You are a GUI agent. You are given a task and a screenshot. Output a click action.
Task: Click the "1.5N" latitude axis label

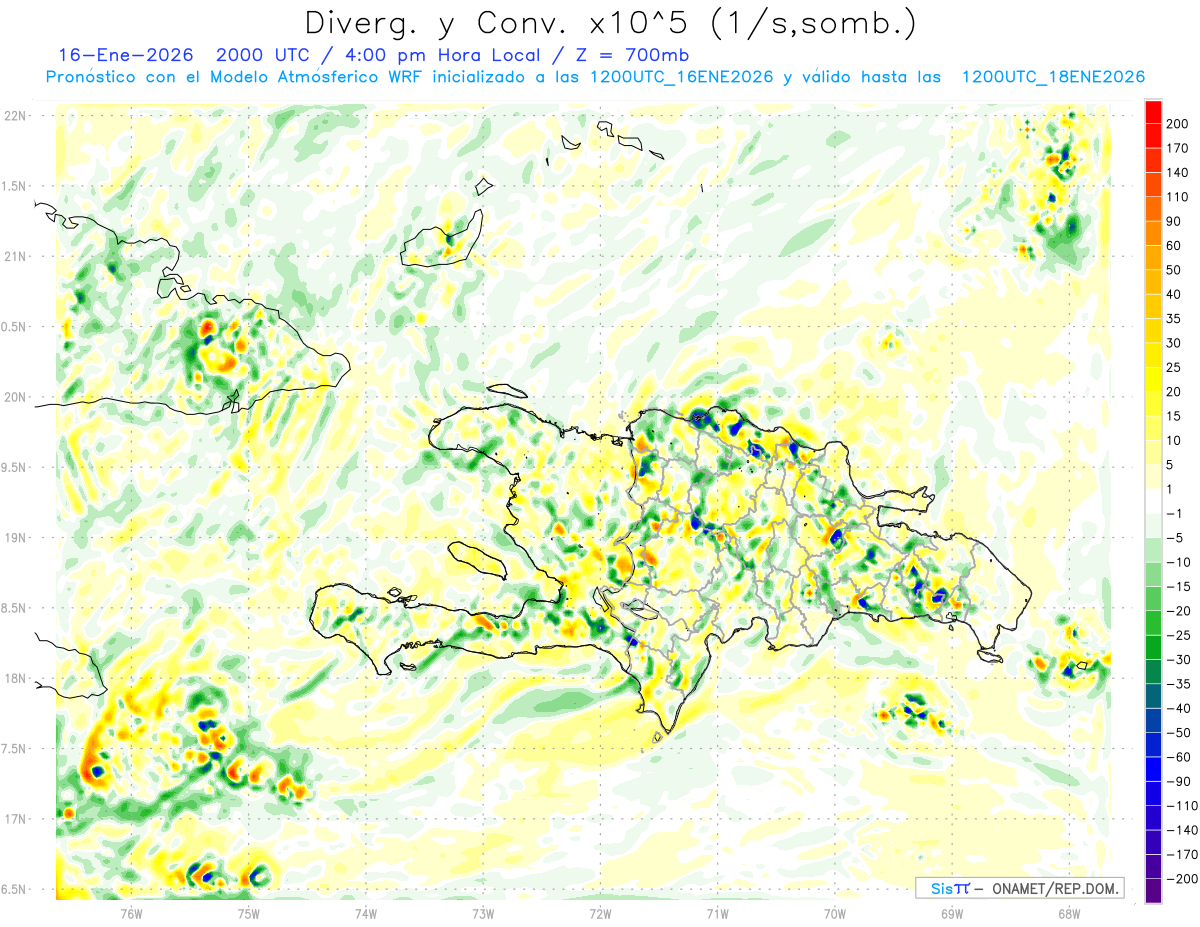14,186
